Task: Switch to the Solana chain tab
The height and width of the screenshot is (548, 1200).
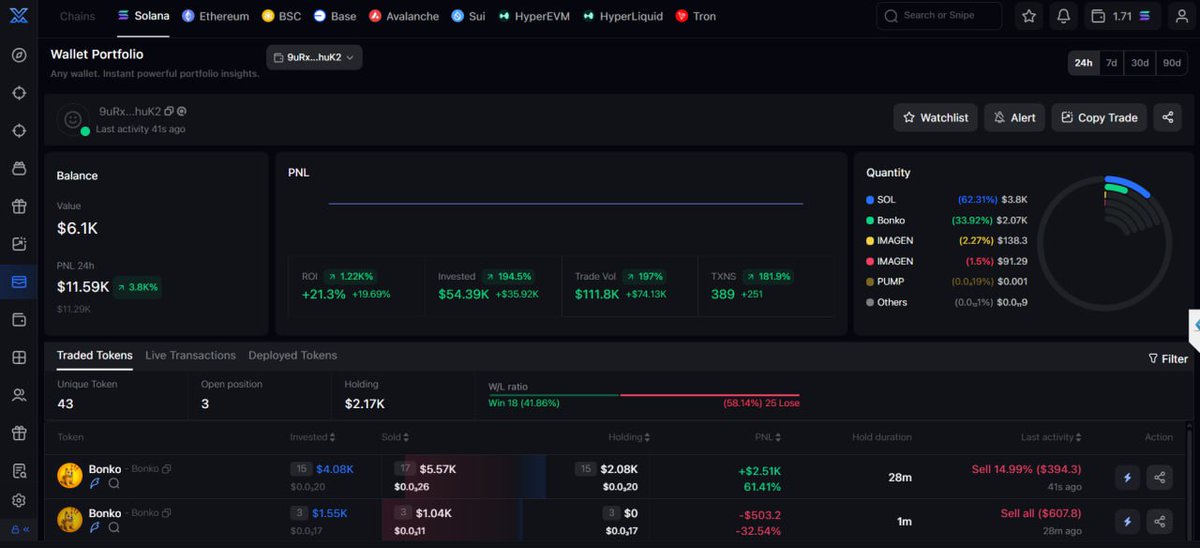Action: [x=143, y=16]
